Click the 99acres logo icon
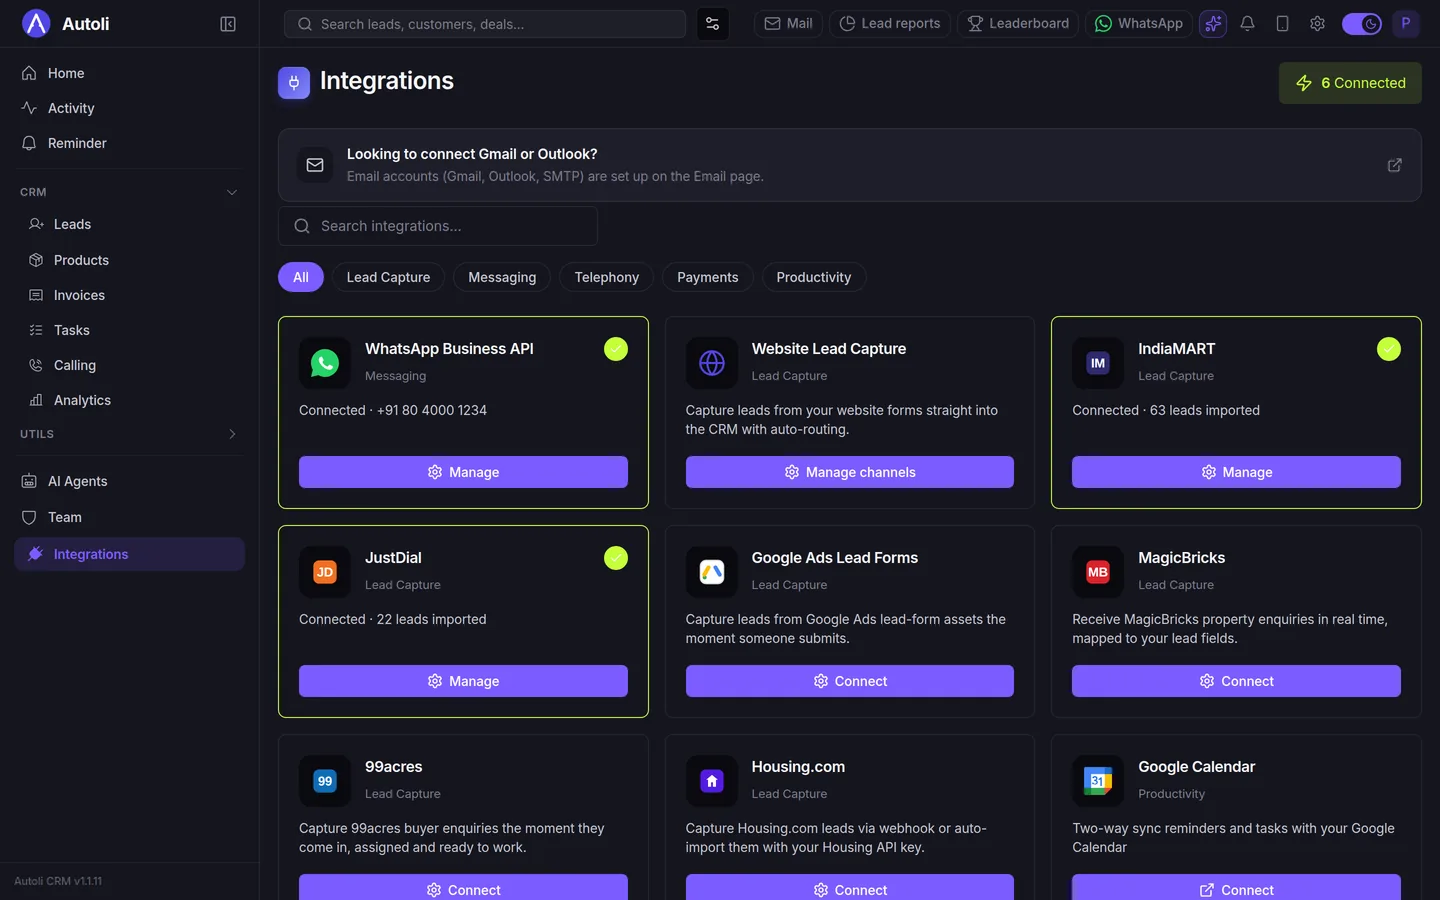The height and width of the screenshot is (900, 1440). [325, 781]
